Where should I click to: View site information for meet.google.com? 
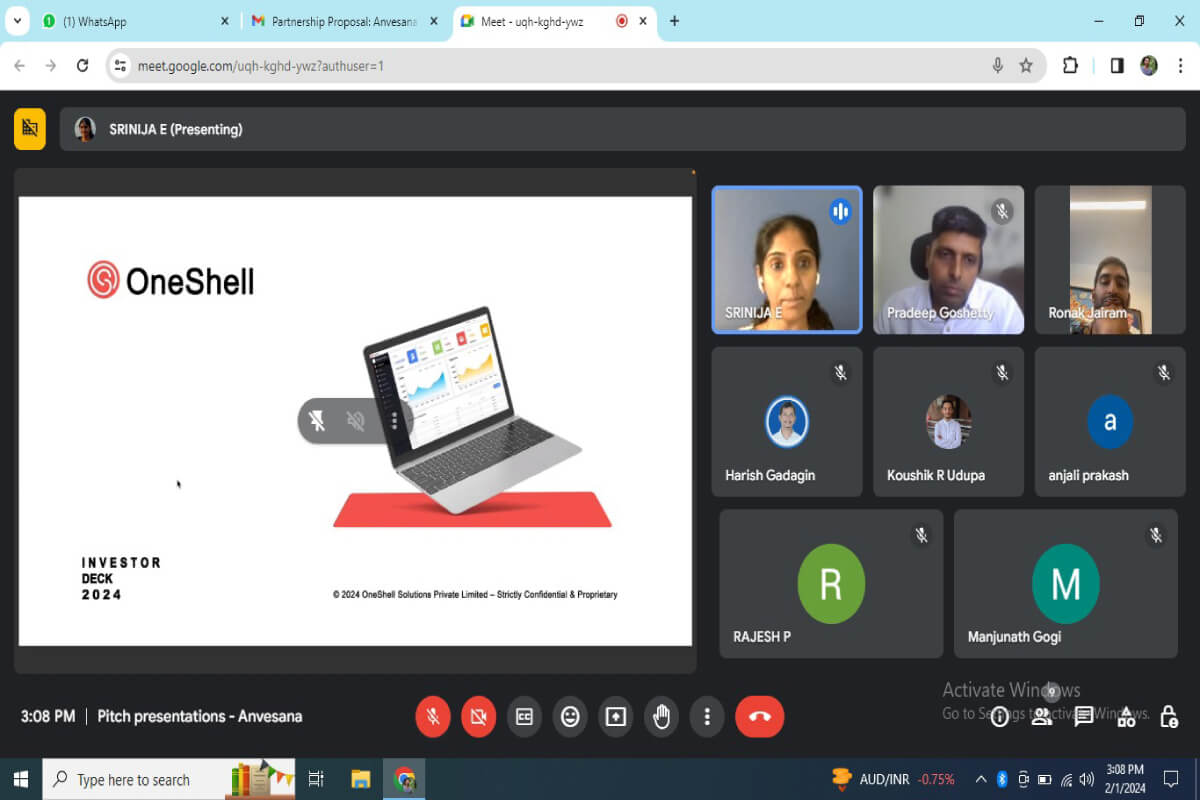point(120,66)
